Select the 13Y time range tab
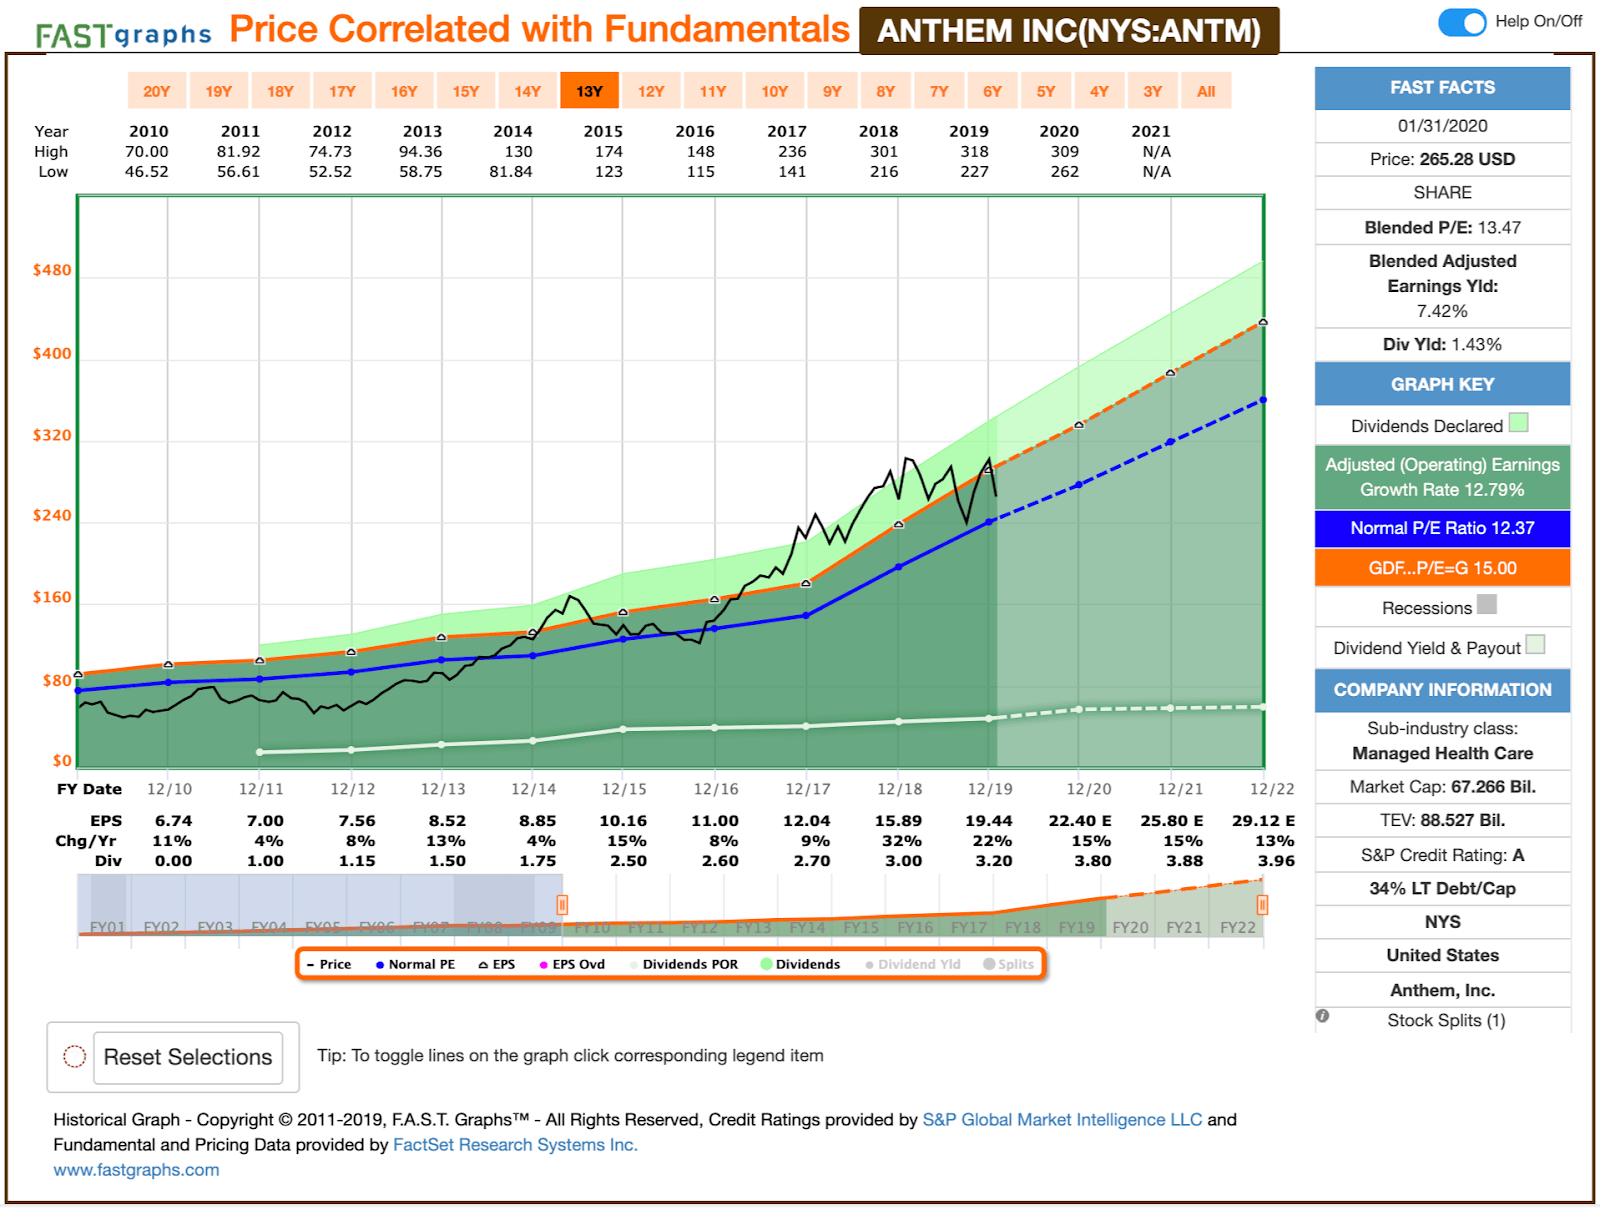Screen dimensions: 1600x1210 click(x=590, y=91)
